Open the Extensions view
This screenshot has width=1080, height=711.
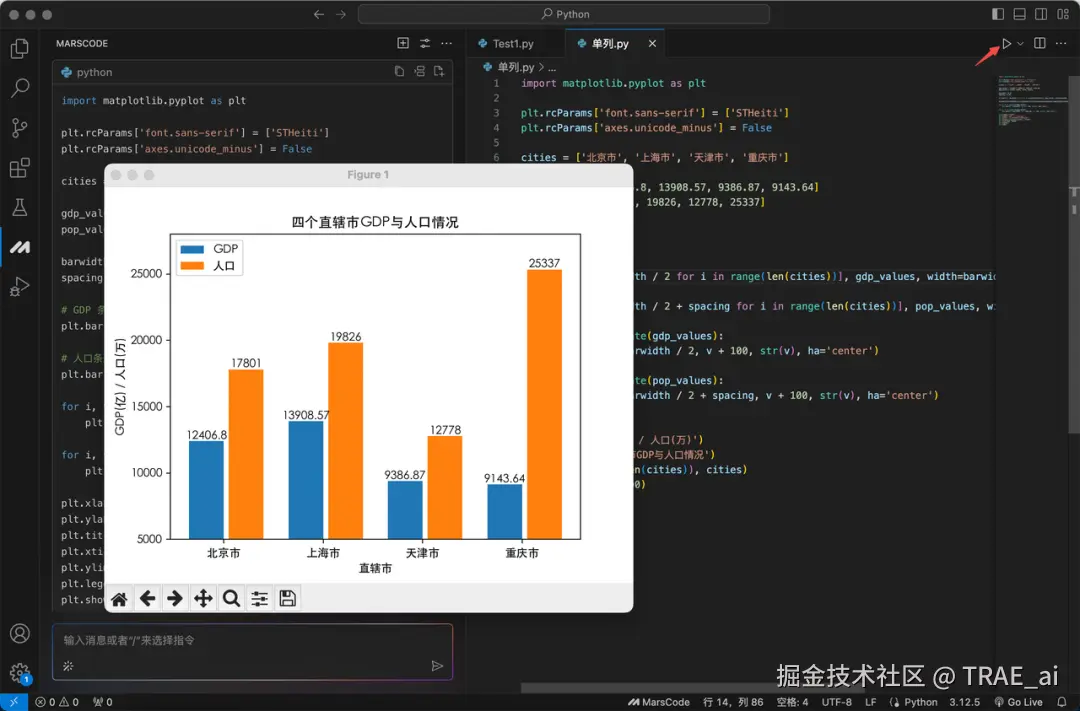coord(20,167)
